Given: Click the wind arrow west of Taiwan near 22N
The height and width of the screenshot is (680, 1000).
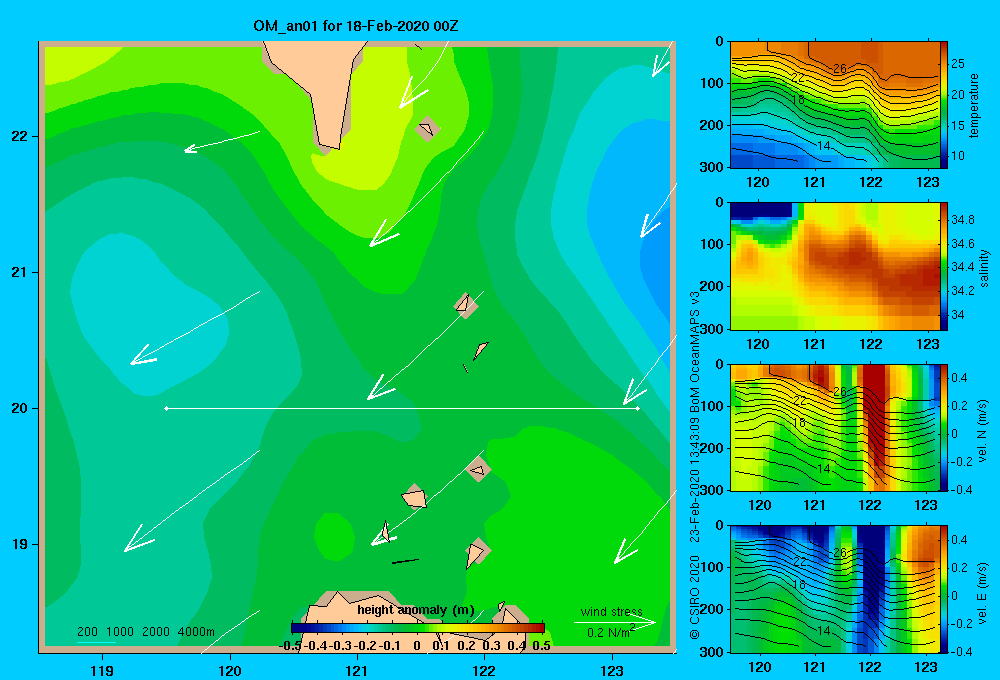Looking at the screenshot, I should click(221, 142).
